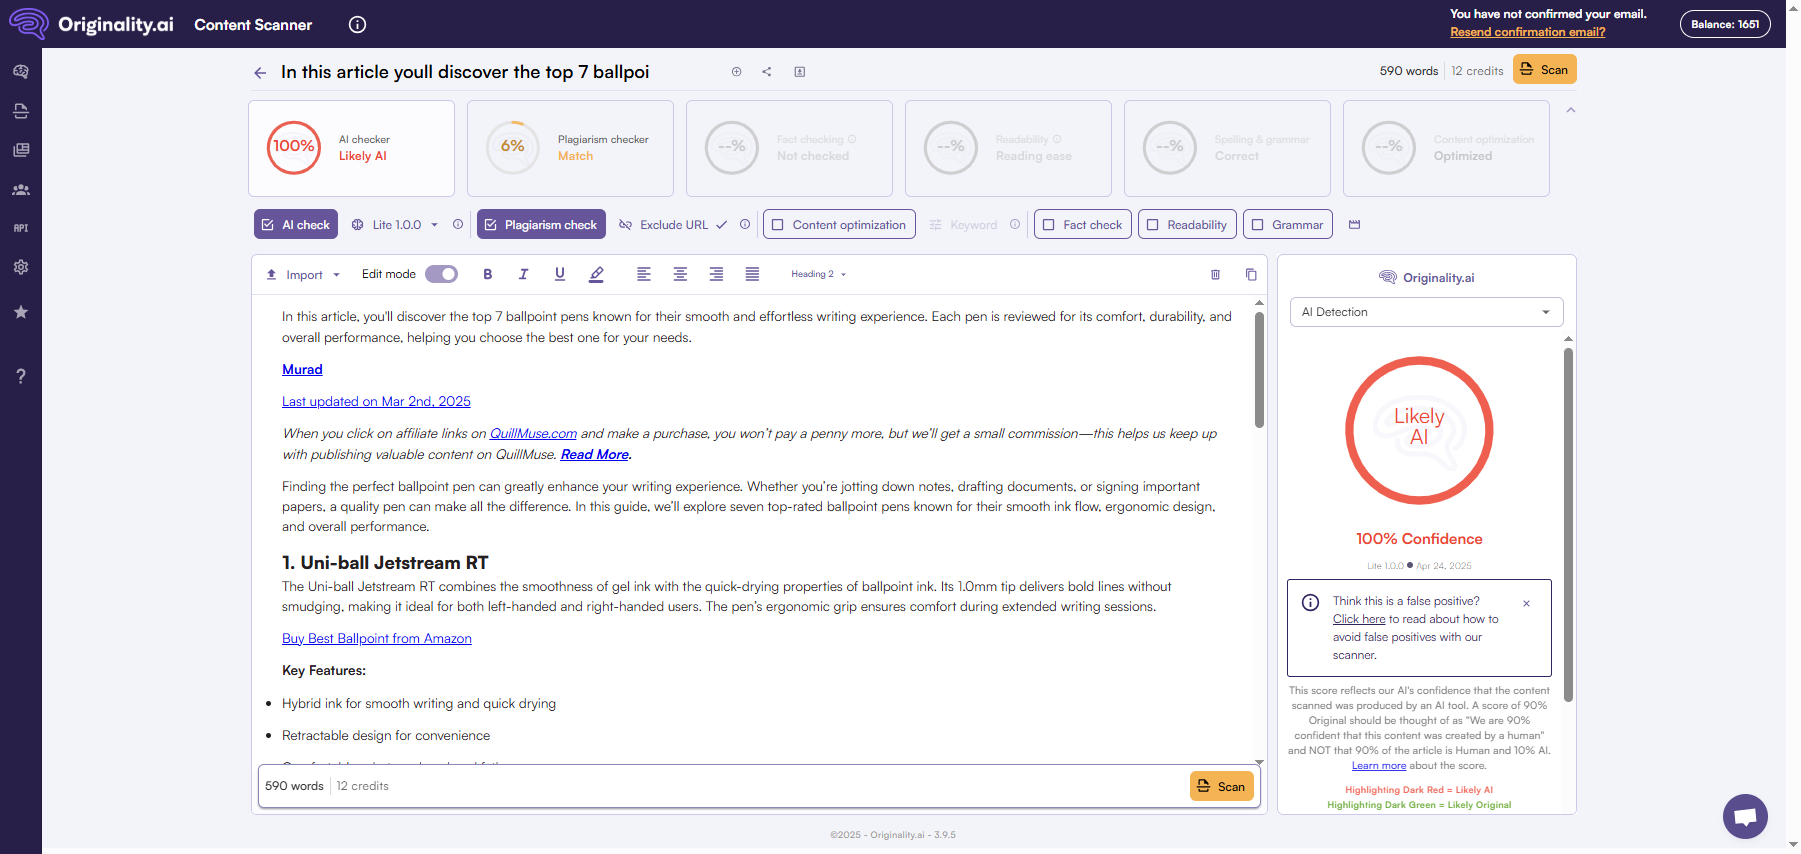Apply bold formatting
Viewport: 1801px width, 854px height.
488,274
